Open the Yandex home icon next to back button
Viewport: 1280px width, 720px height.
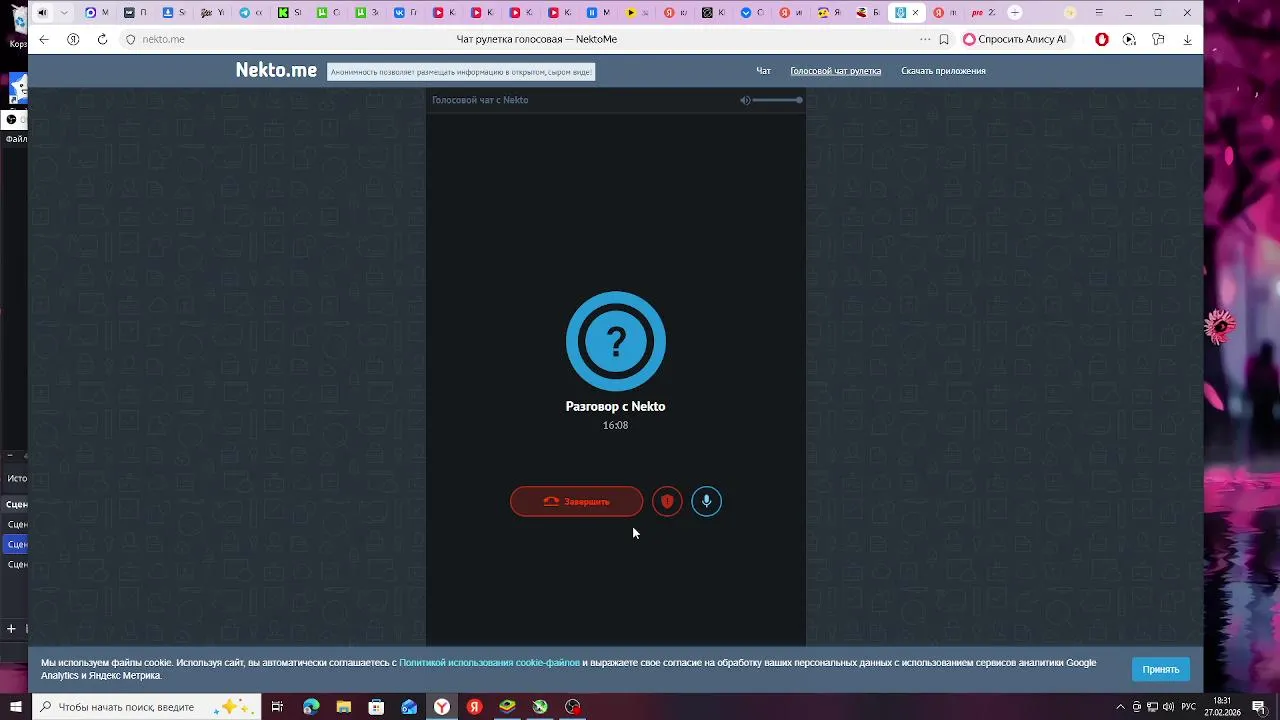[73, 39]
